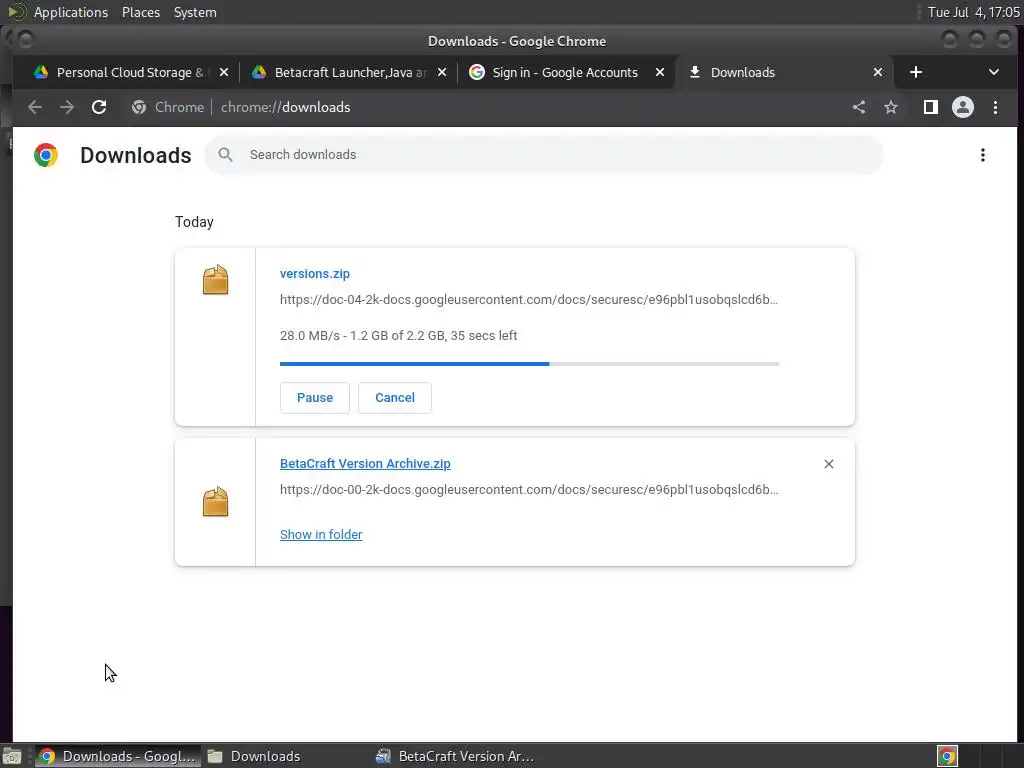Click the versions.zip source URL text

click(x=528, y=300)
